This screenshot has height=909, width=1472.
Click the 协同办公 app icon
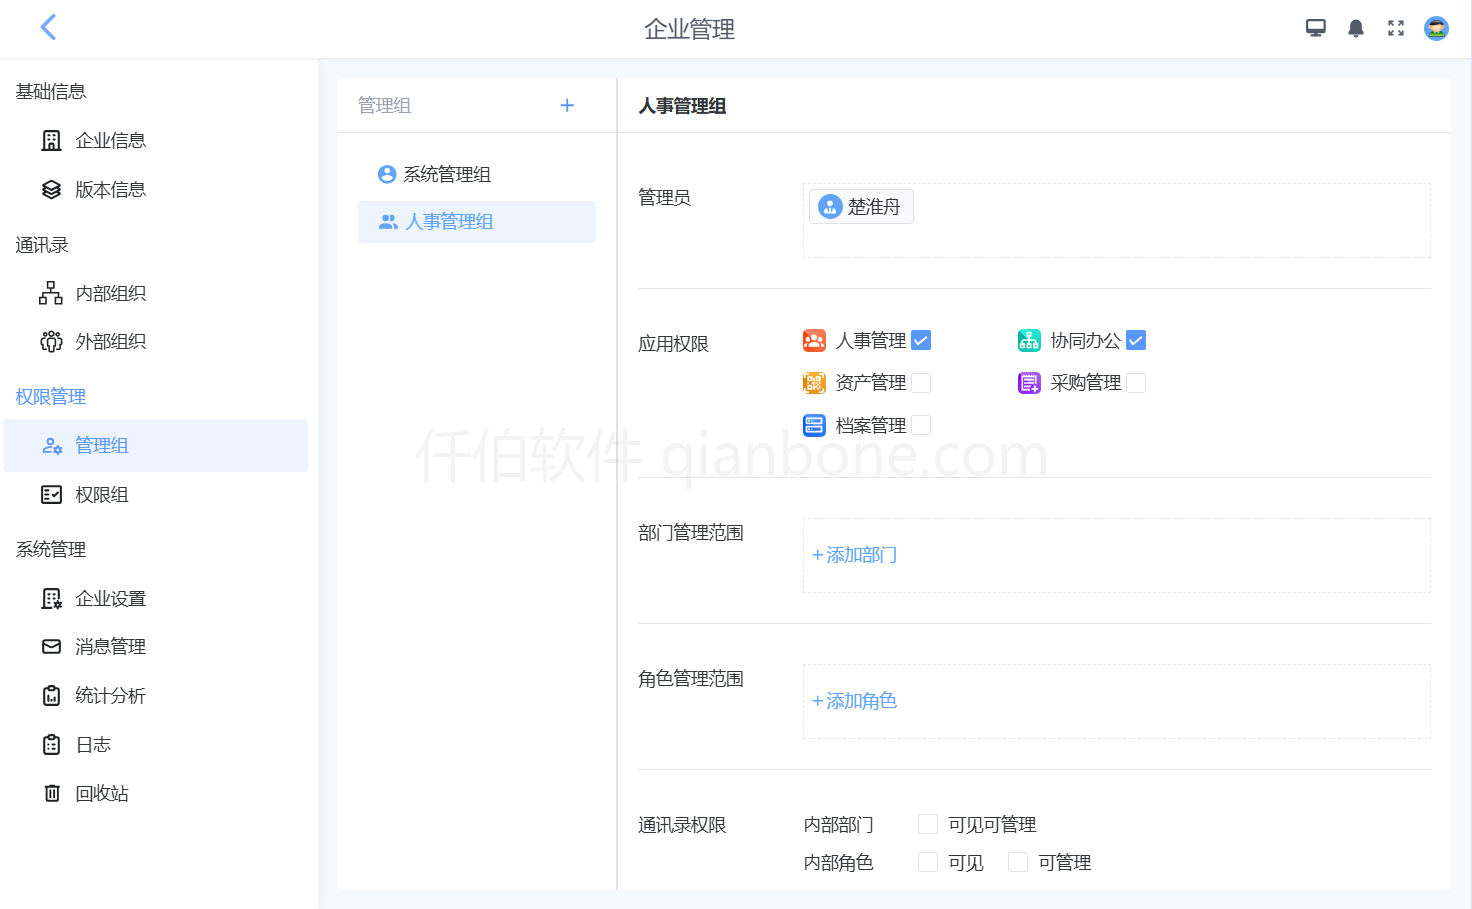tap(1029, 340)
